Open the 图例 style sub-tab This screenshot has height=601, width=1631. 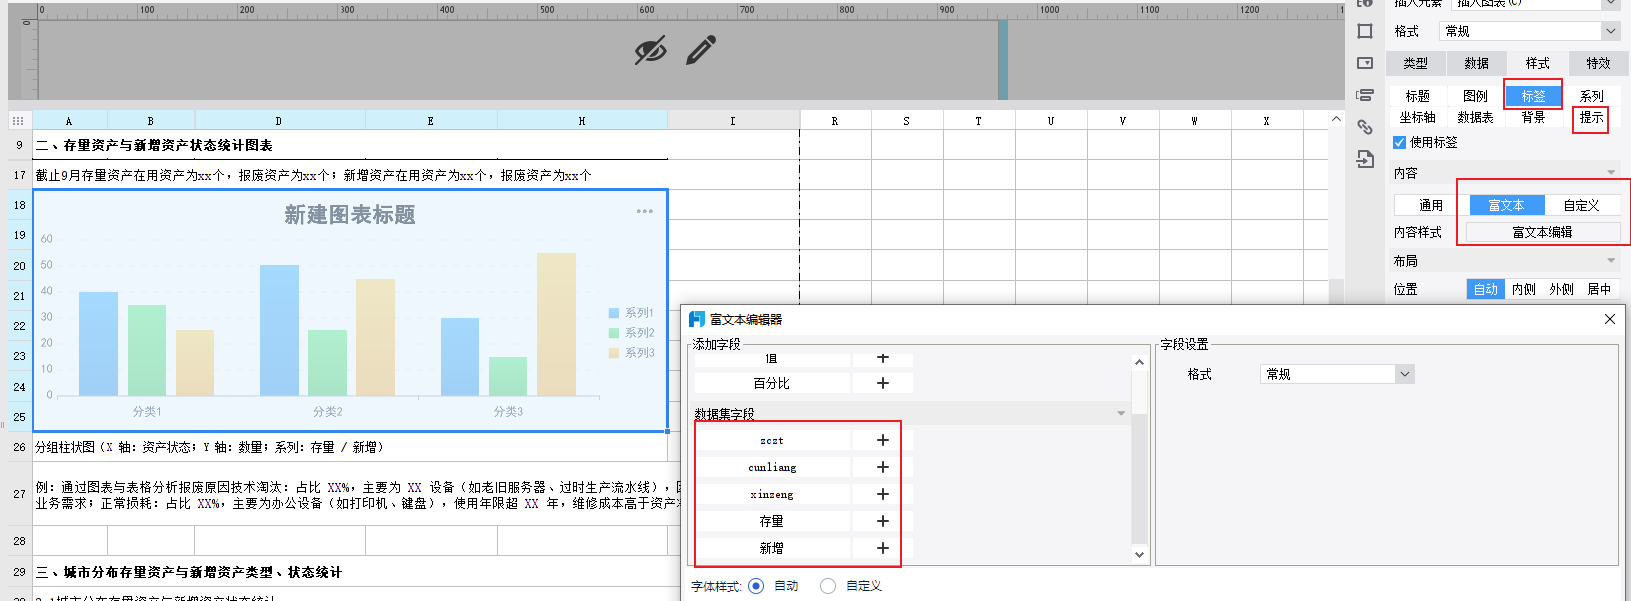pos(1476,96)
